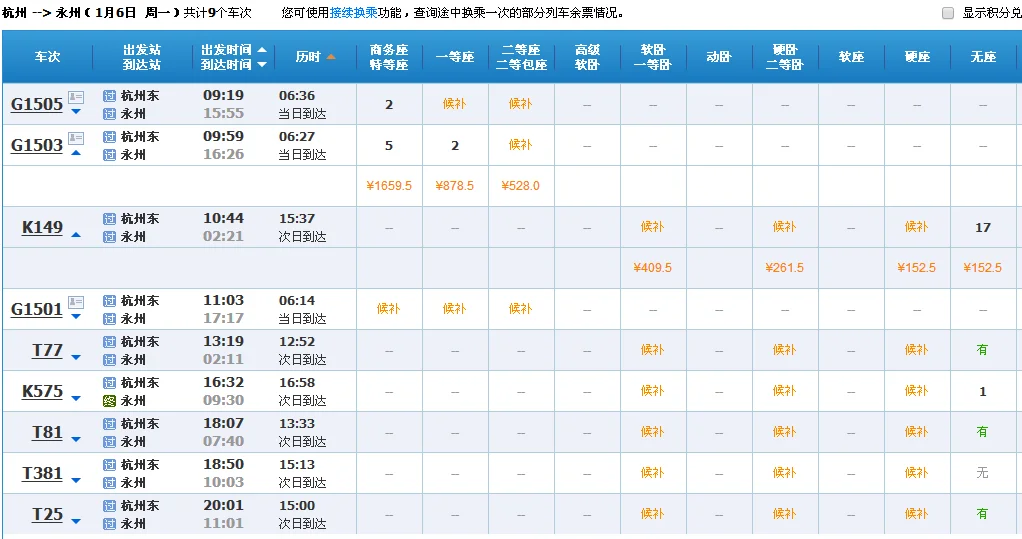This screenshot has height=539, width=1022.
Task: Open train K575 details link
Action: pyautogui.click(x=42, y=392)
